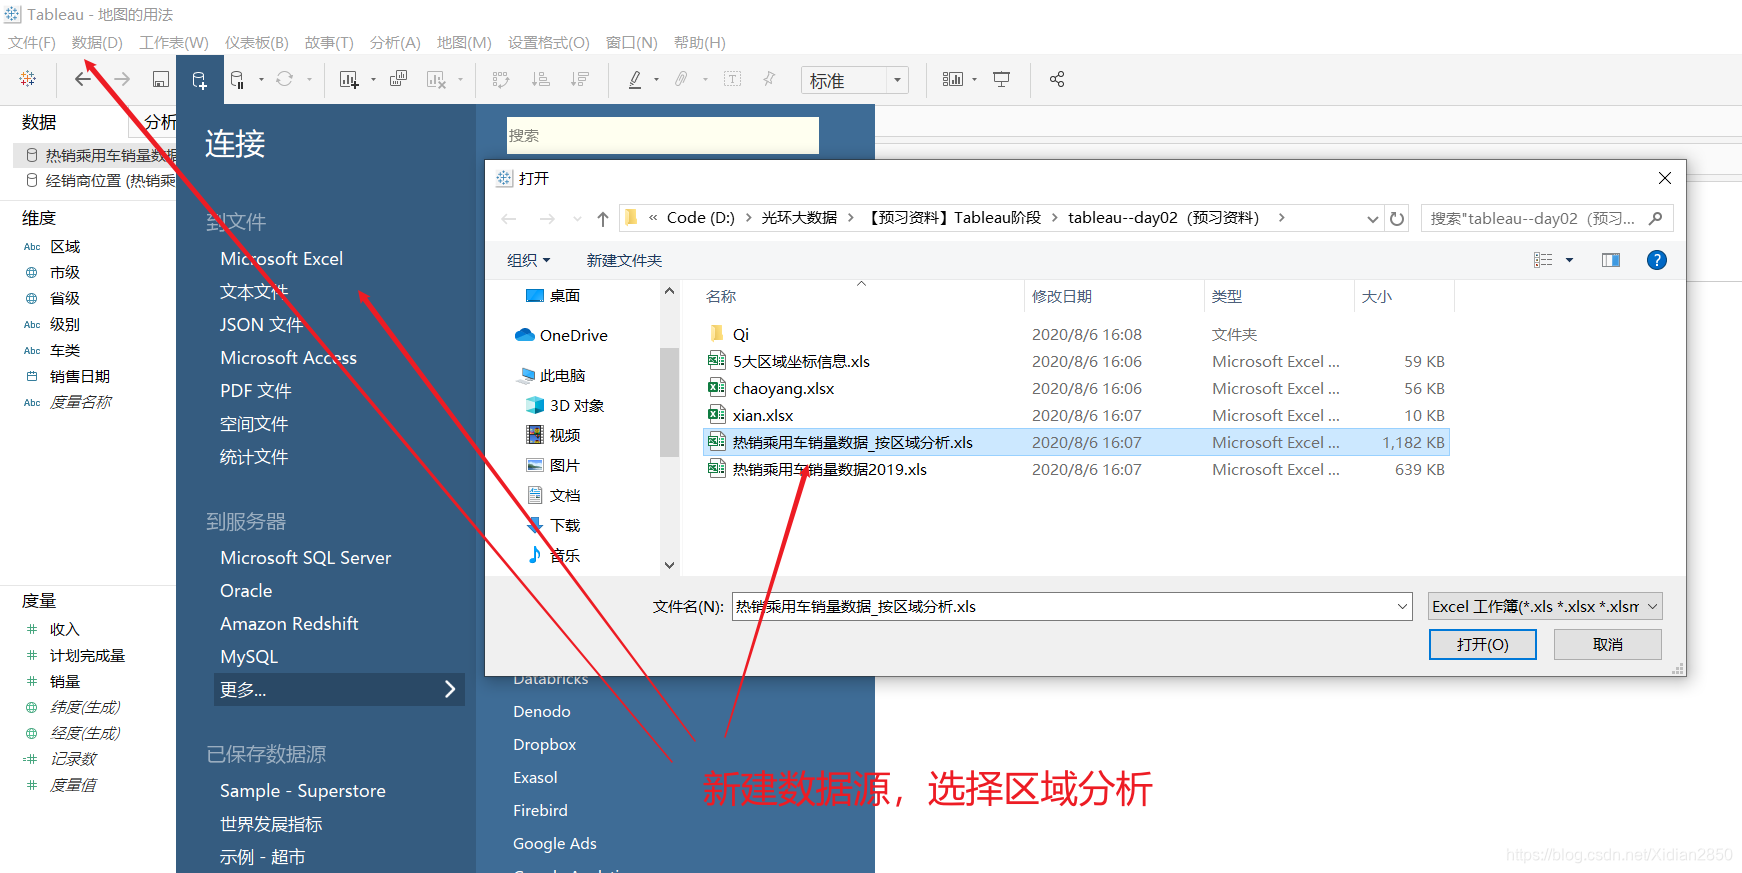Click the sort ascending icon
The width and height of the screenshot is (1742, 873).
(x=541, y=79)
